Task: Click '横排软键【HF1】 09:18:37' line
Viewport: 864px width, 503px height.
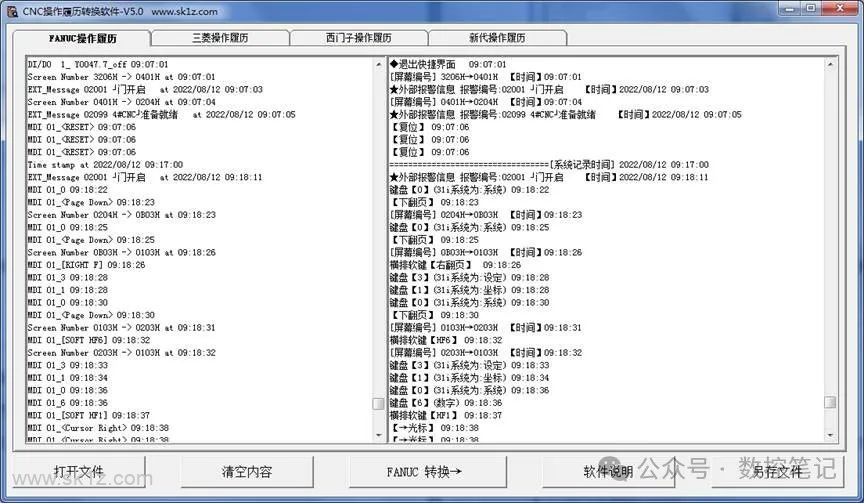Action: (x=446, y=415)
